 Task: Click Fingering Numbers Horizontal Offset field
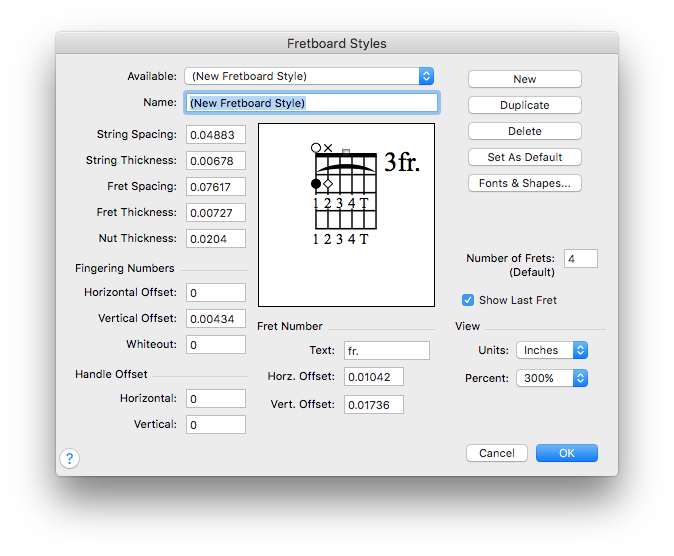pos(216,292)
